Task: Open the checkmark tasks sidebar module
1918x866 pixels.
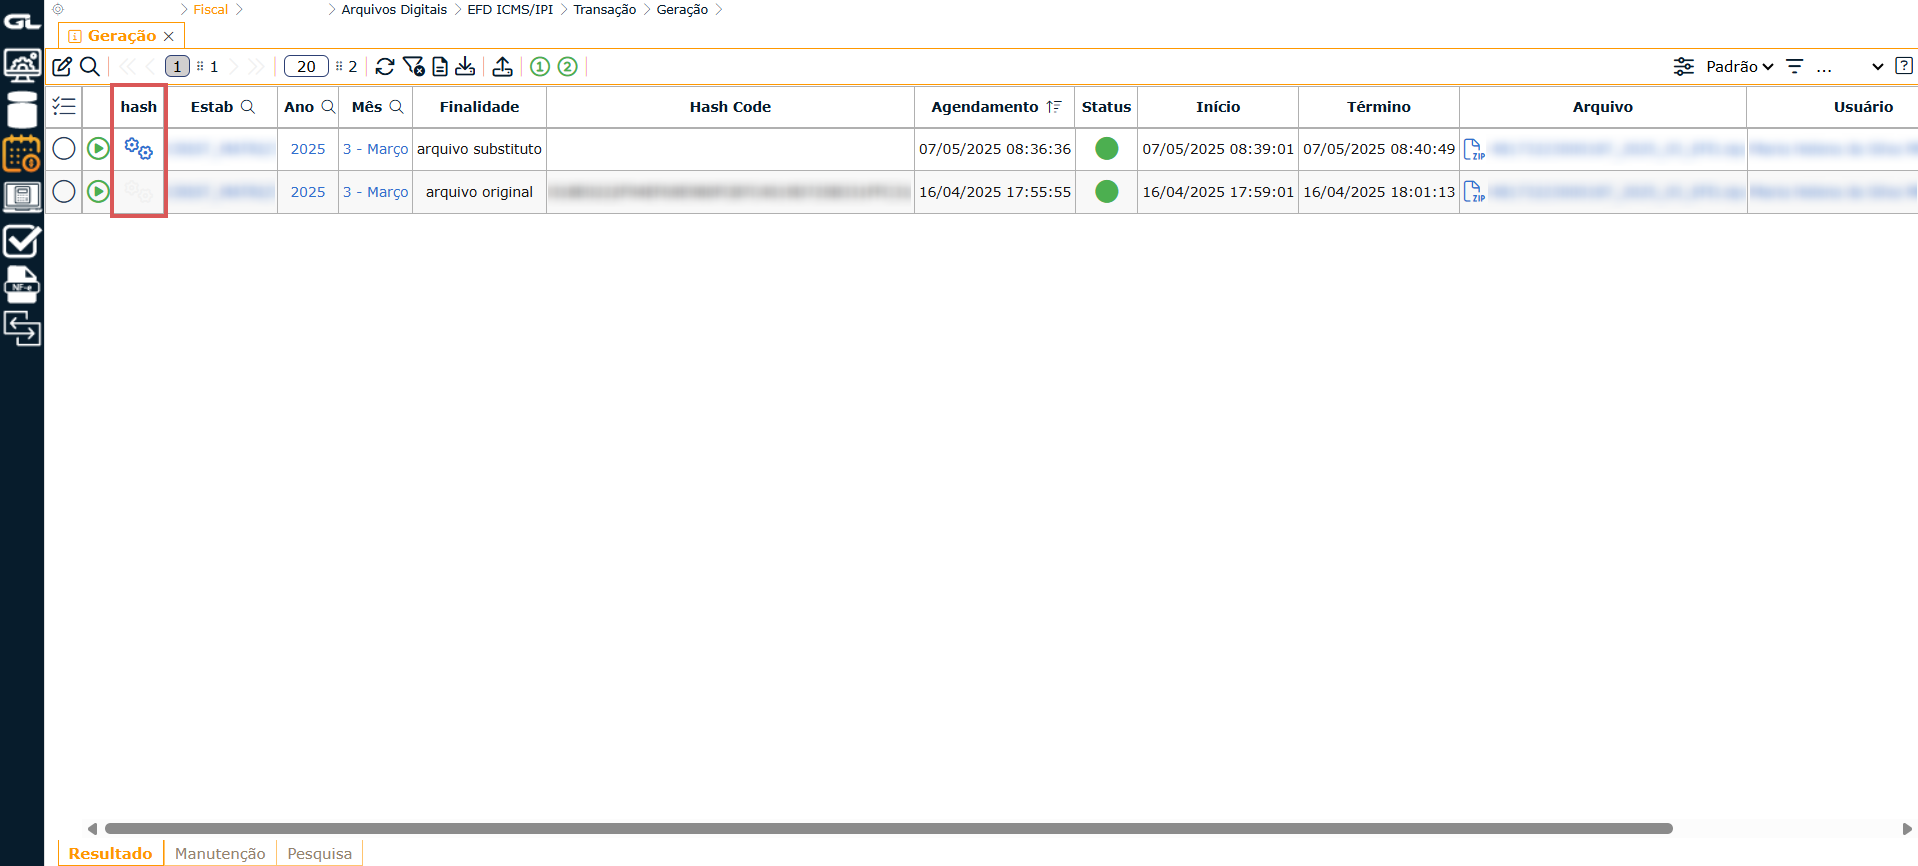Action: [x=22, y=241]
